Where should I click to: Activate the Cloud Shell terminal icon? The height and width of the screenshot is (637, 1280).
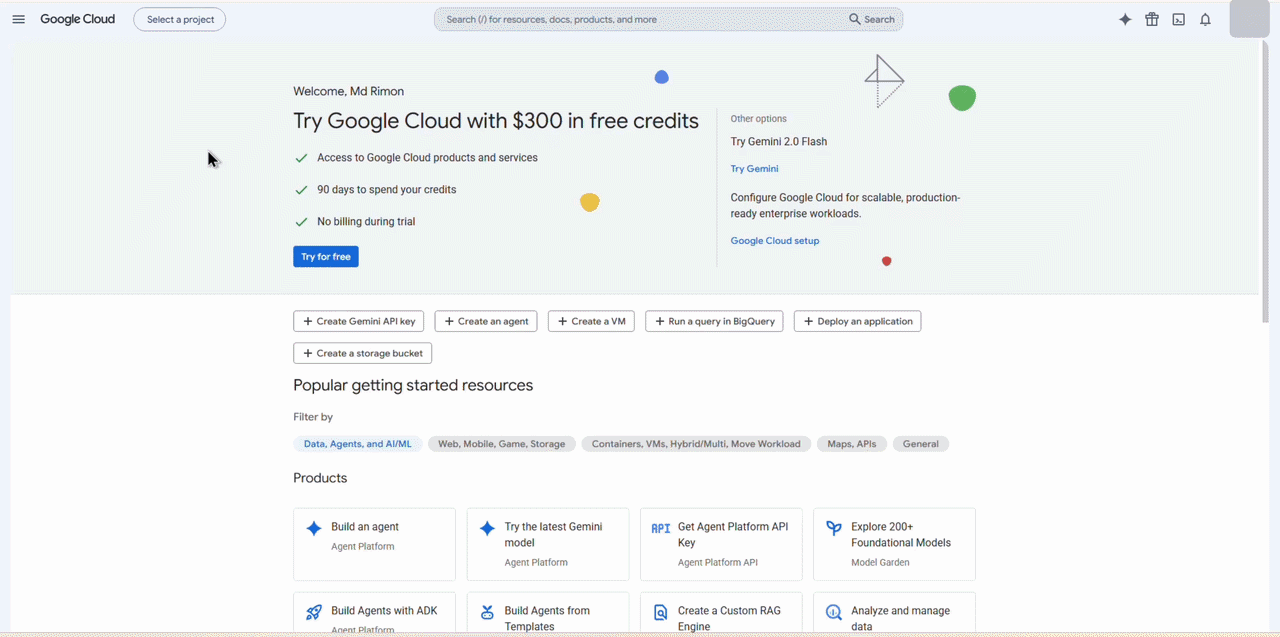(x=1179, y=19)
